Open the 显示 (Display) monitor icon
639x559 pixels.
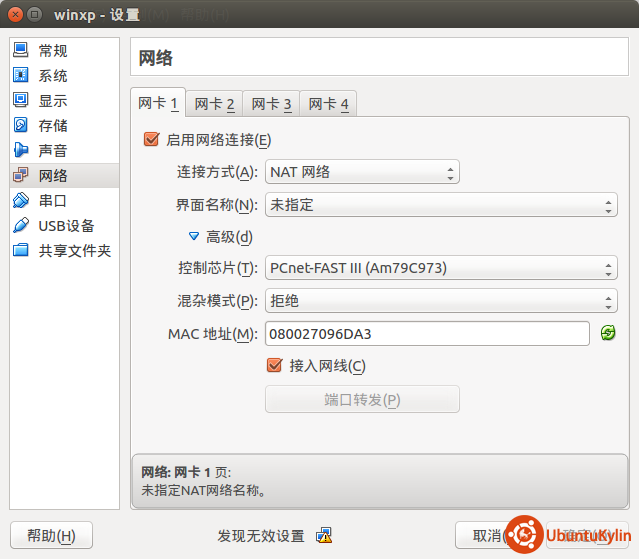click(21, 101)
